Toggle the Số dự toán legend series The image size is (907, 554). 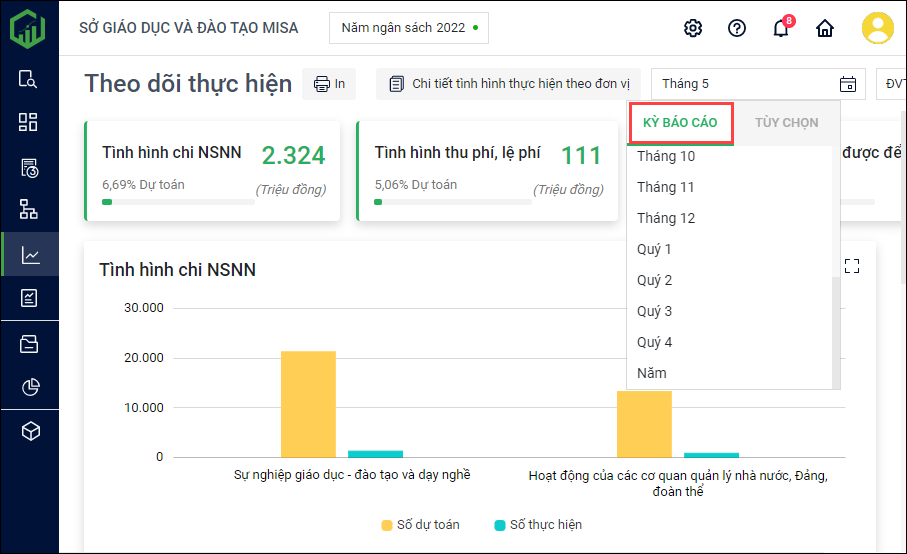click(x=420, y=525)
